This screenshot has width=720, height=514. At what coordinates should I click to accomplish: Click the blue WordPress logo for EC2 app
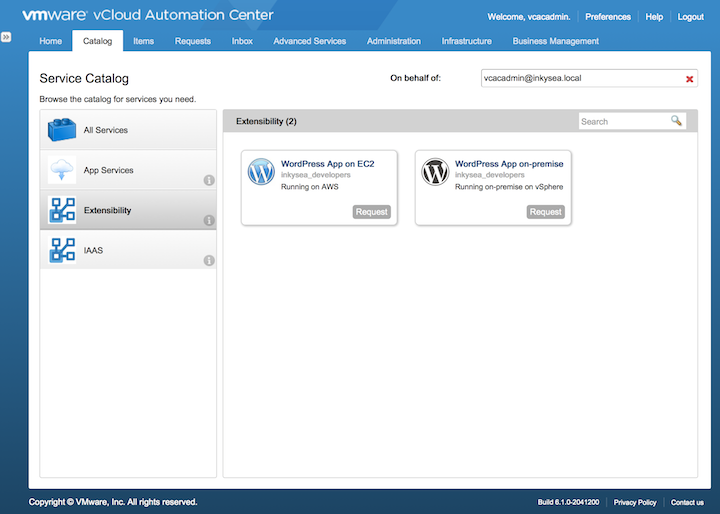pyautogui.click(x=261, y=172)
